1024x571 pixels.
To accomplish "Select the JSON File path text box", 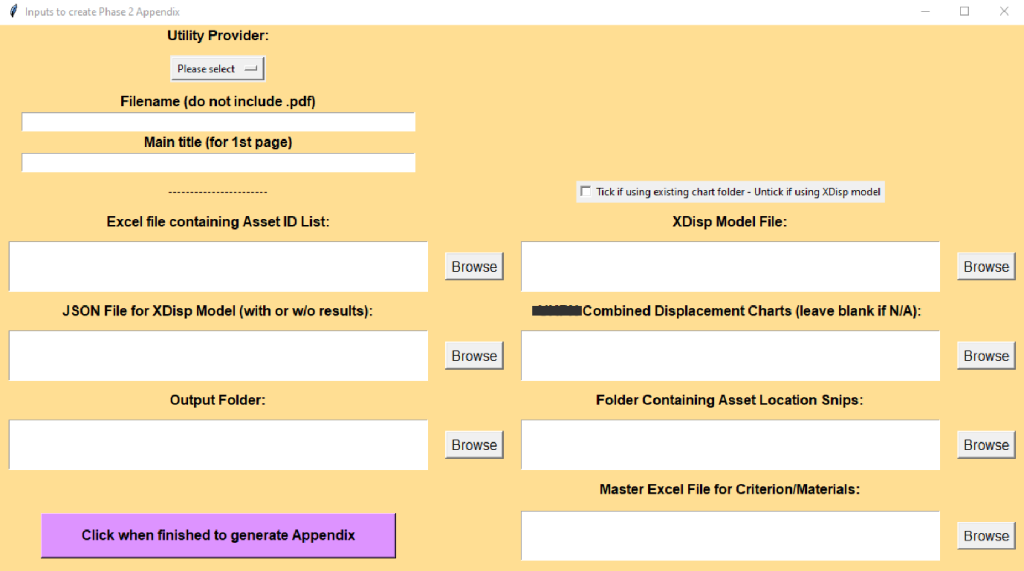I will tap(218, 356).
